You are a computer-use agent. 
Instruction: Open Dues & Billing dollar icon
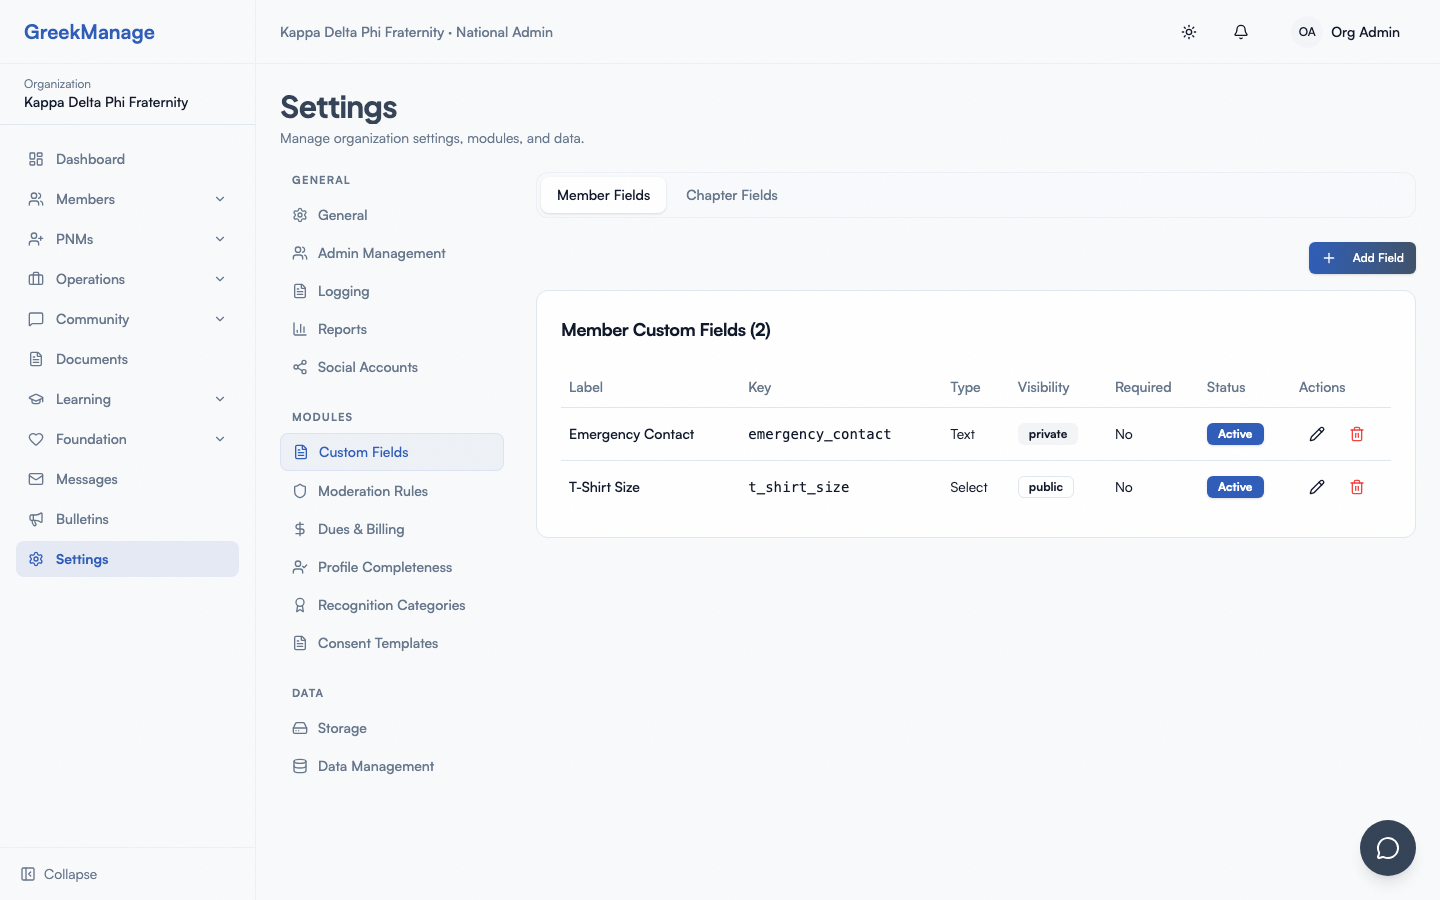tap(299, 529)
